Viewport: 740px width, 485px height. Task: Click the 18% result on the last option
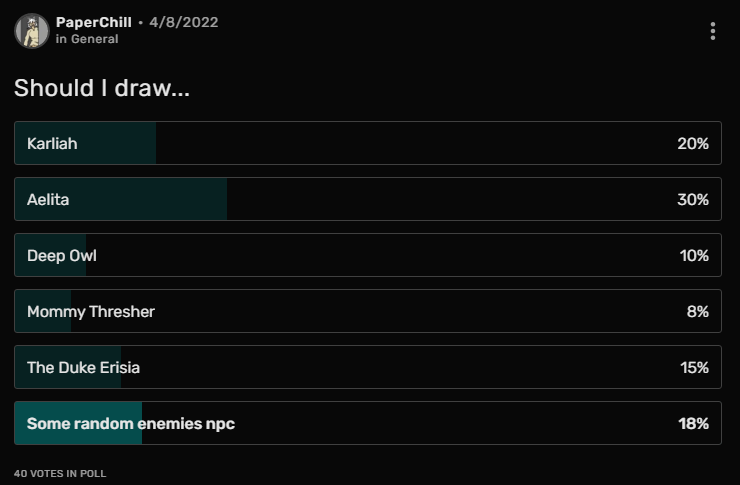[x=693, y=423]
